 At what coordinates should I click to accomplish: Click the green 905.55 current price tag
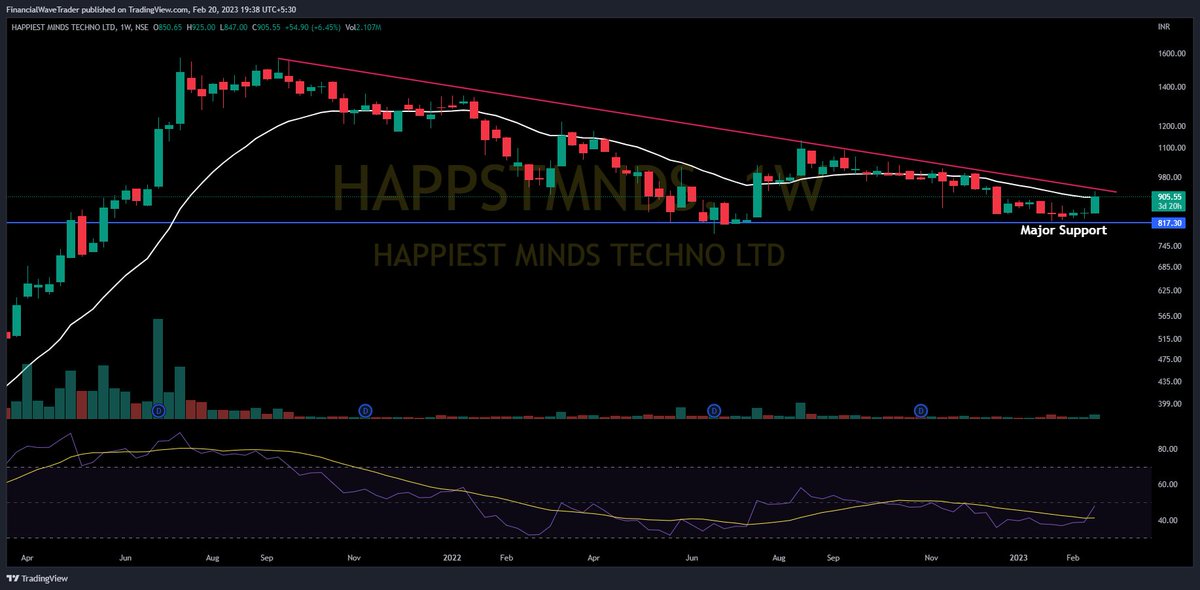coord(1169,201)
